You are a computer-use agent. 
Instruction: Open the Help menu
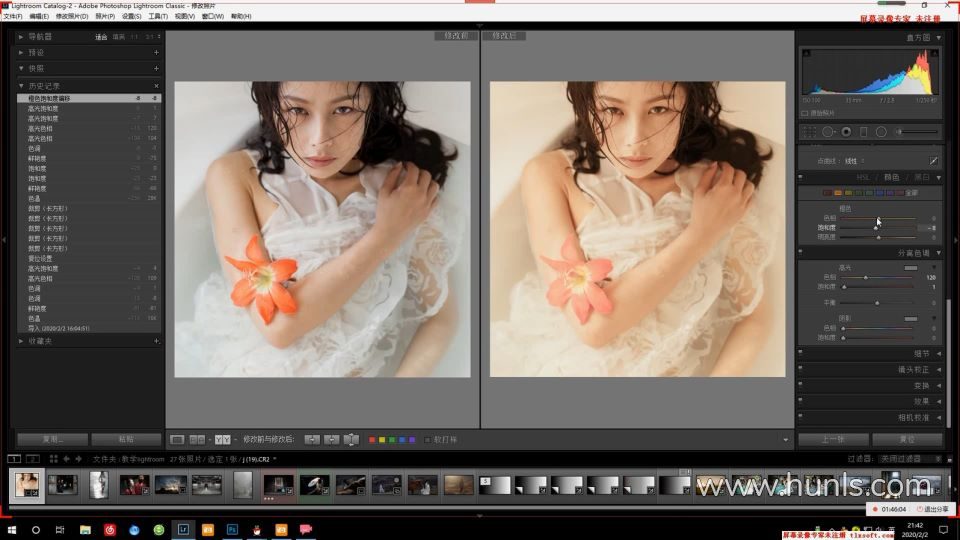pyautogui.click(x=241, y=17)
